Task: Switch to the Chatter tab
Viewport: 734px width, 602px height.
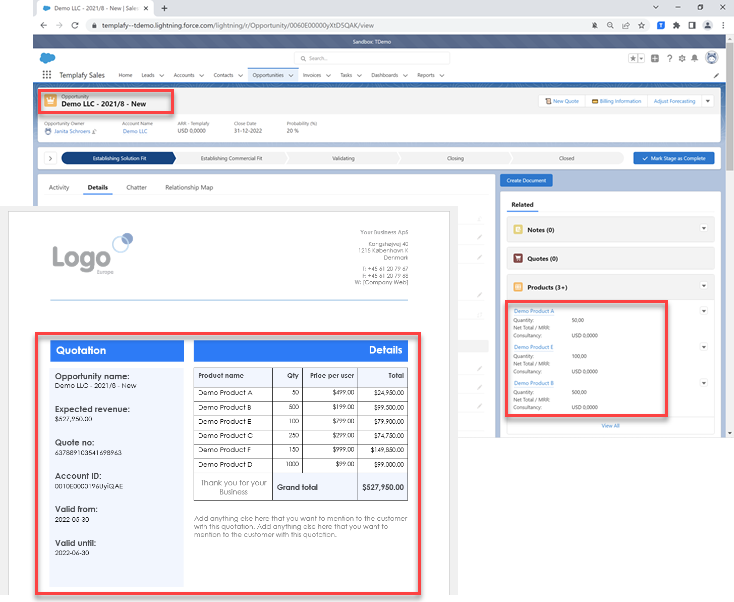Action: pyautogui.click(x=136, y=187)
